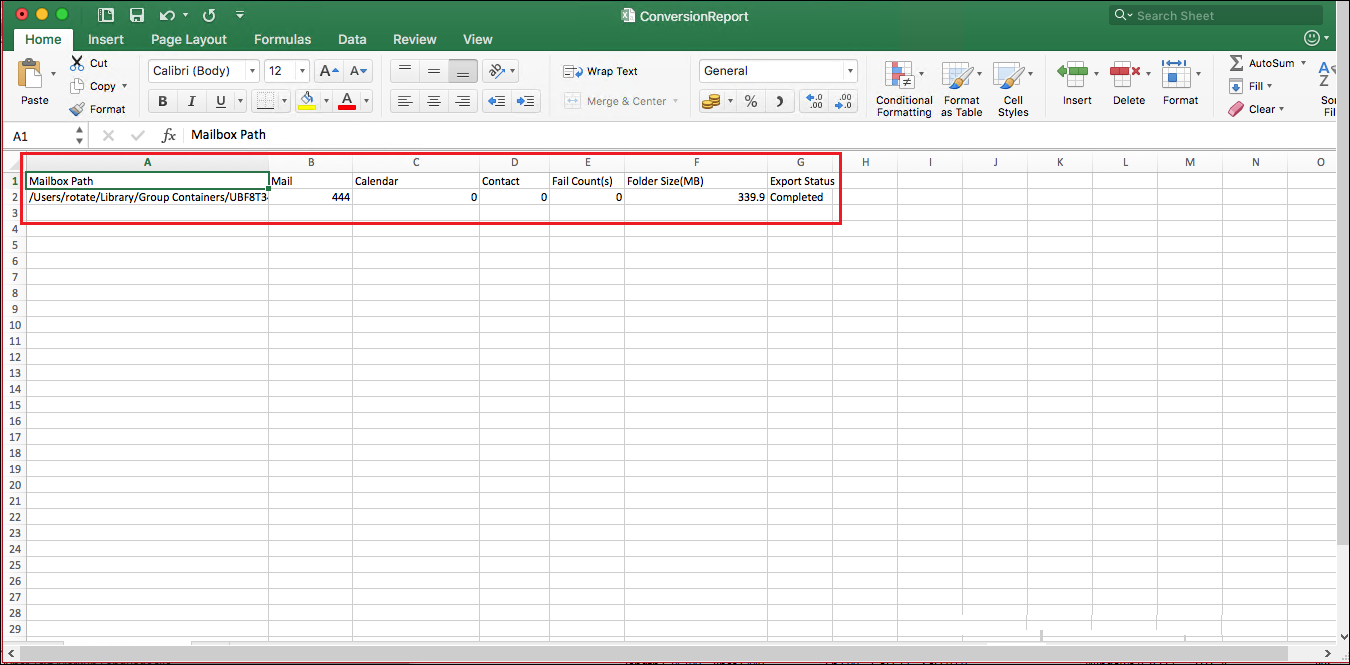Open Cell Styles gallery
The image size is (1350, 665).
tap(1012, 89)
